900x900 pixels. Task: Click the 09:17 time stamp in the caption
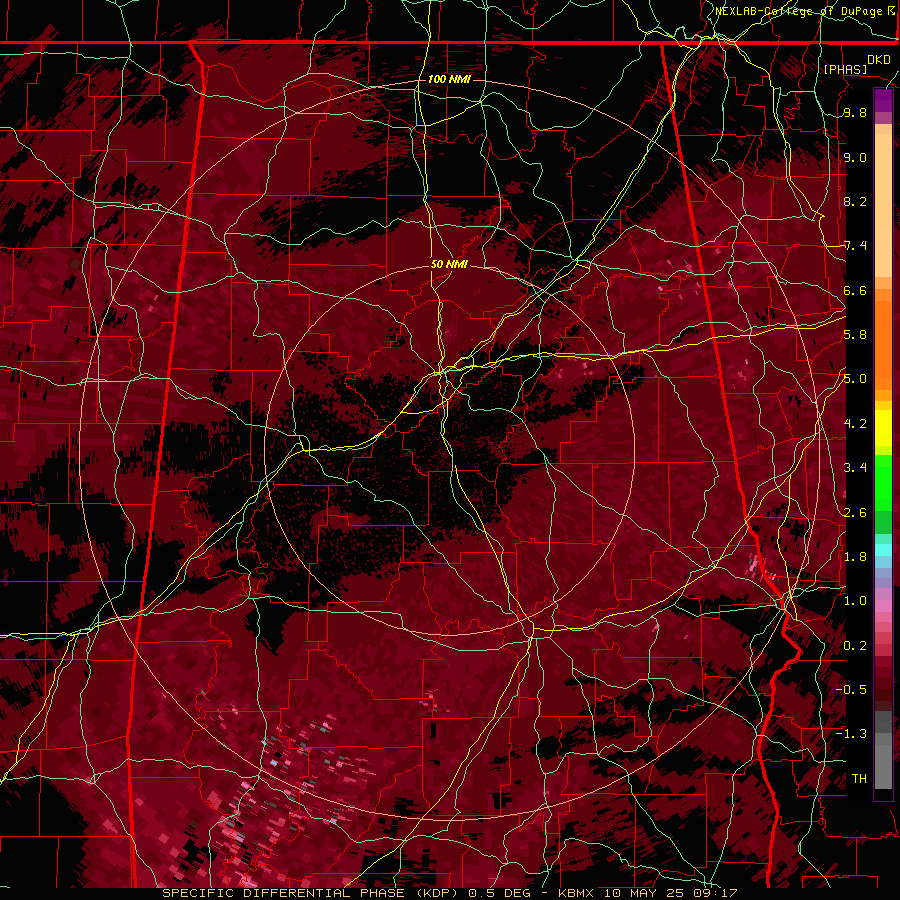718,893
